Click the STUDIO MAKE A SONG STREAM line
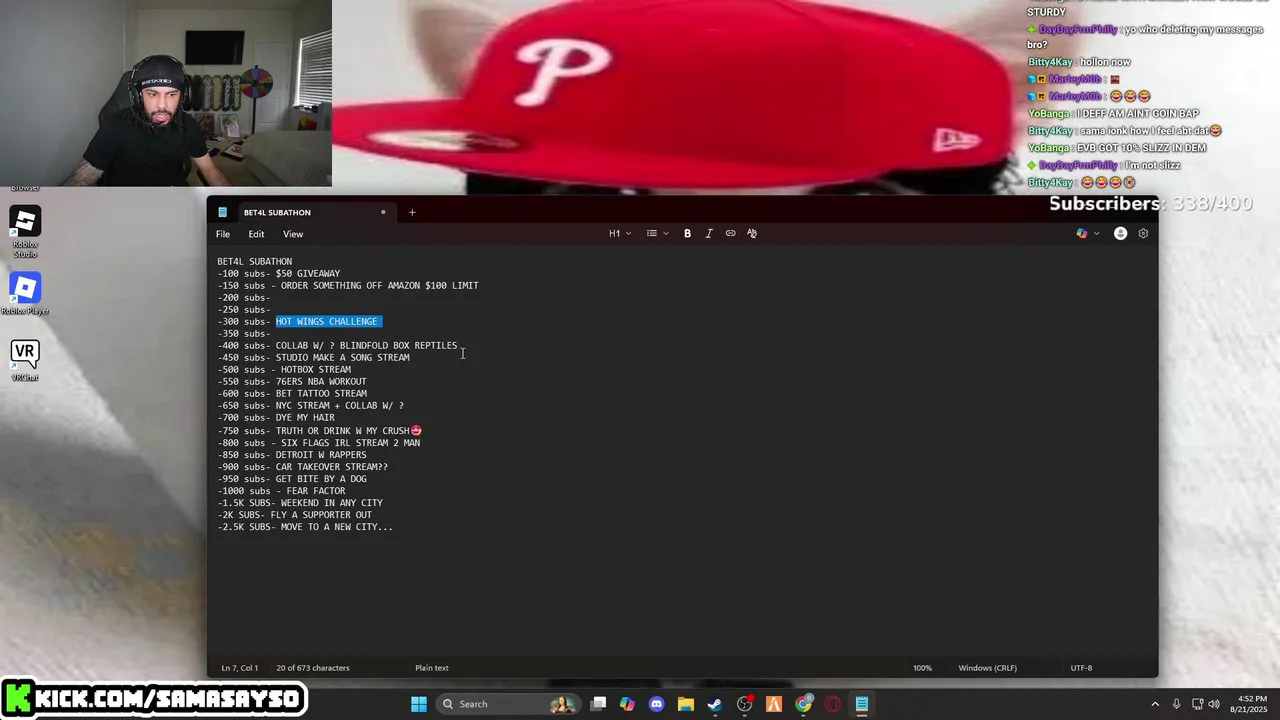The height and width of the screenshot is (720, 1280). click(313, 358)
